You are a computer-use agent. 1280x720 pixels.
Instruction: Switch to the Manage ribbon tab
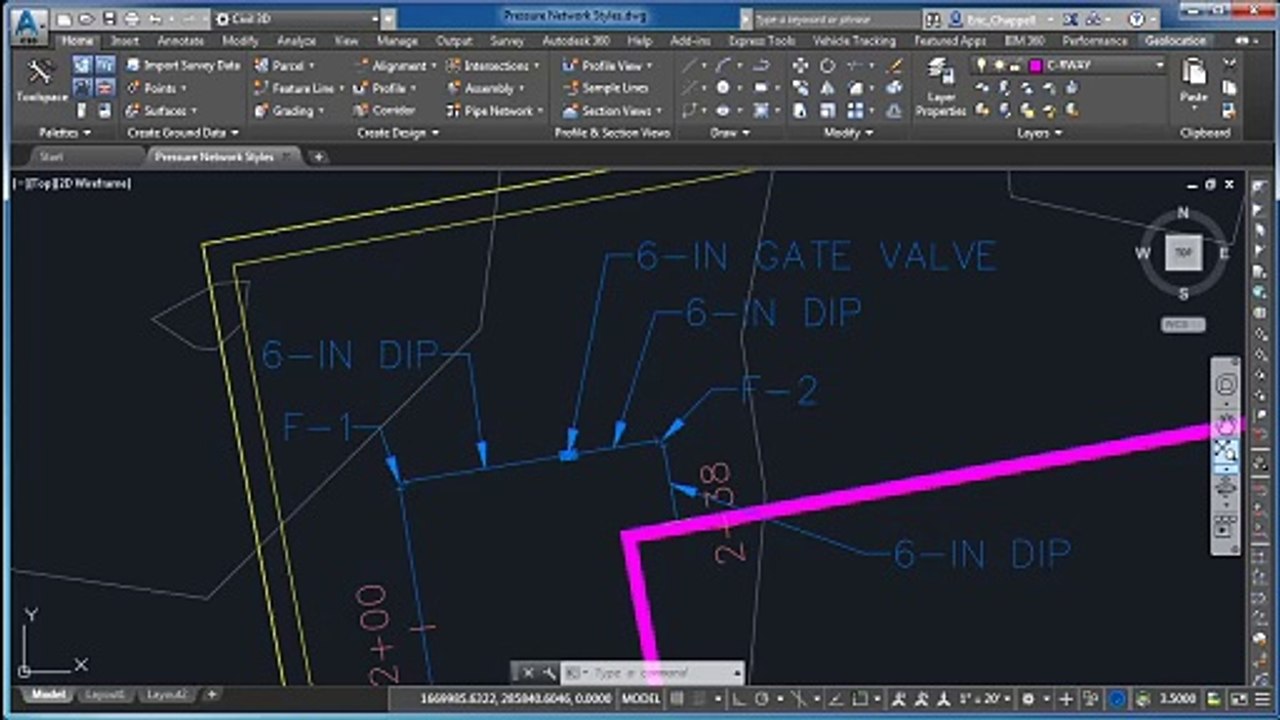[397, 41]
